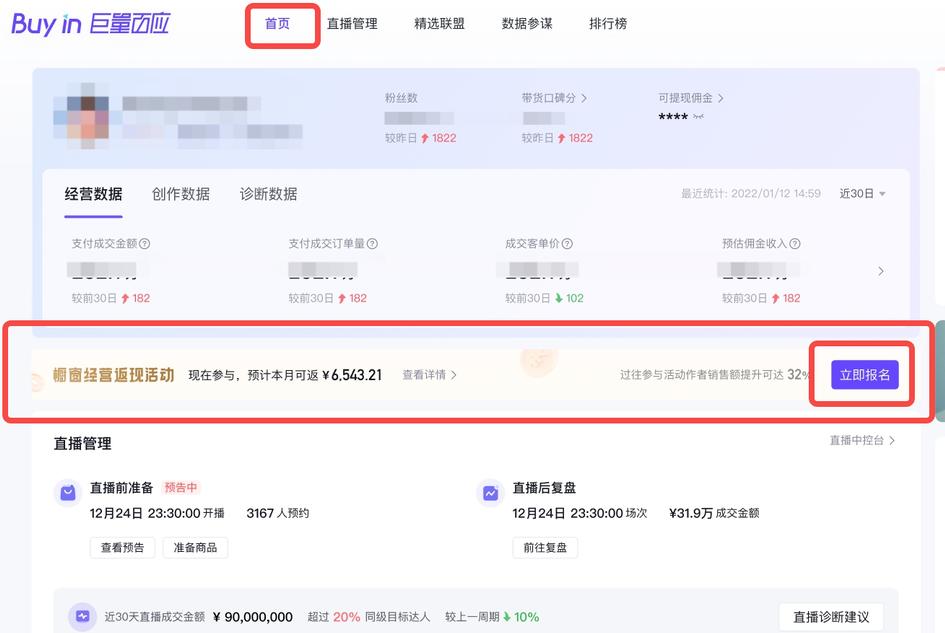This screenshot has height=633, width=945.
Task: Switch to the 创作数据 tab
Action: 179,193
